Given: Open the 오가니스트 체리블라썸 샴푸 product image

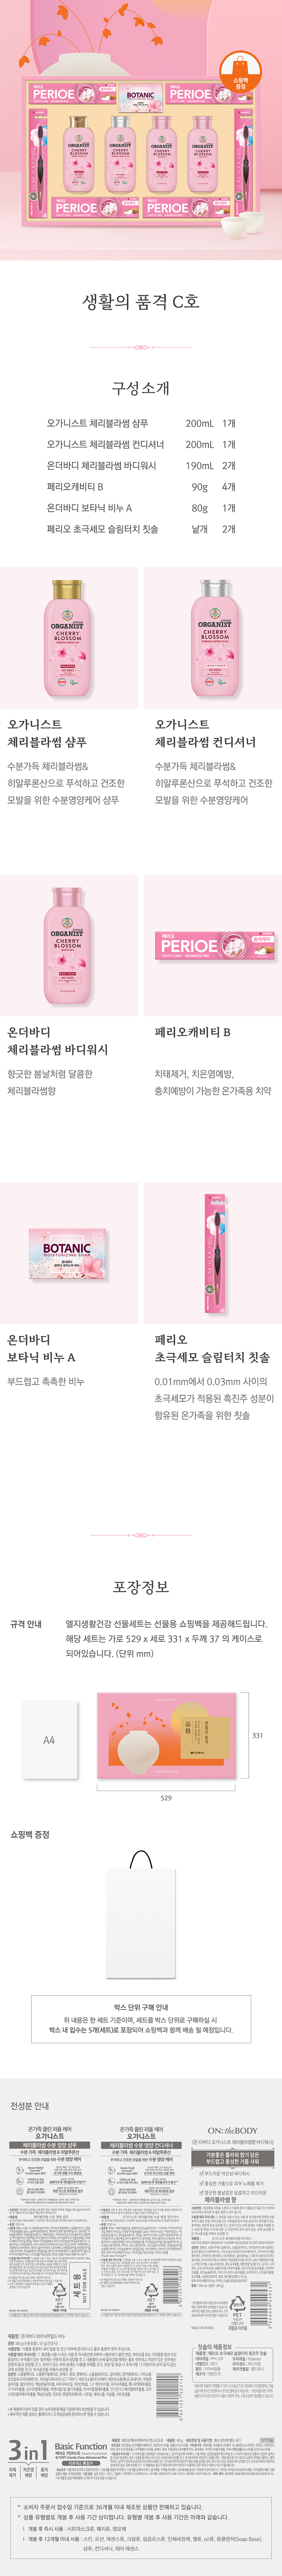Looking at the screenshot, I should click(x=69, y=638).
